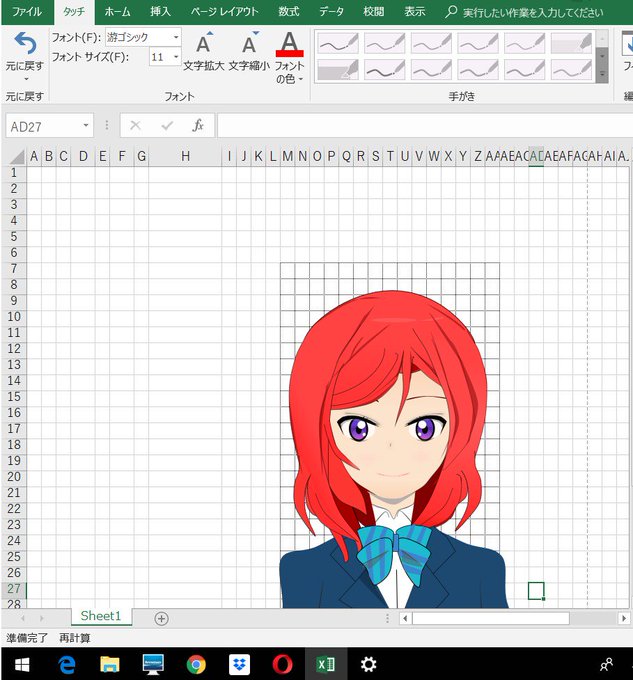Click the 文字縮小 shrink text icon
The width and height of the screenshot is (633, 680).
point(249,43)
